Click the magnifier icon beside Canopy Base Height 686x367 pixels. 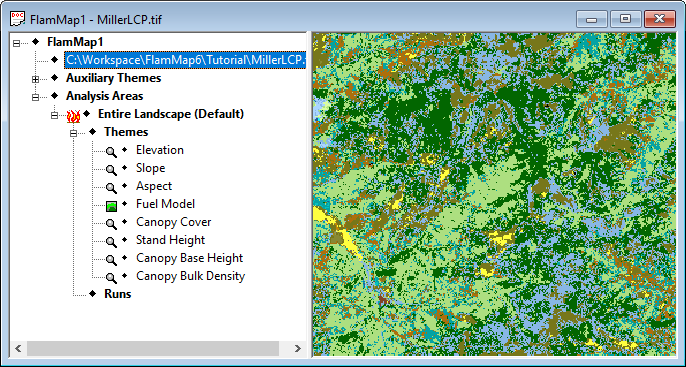(111, 260)
